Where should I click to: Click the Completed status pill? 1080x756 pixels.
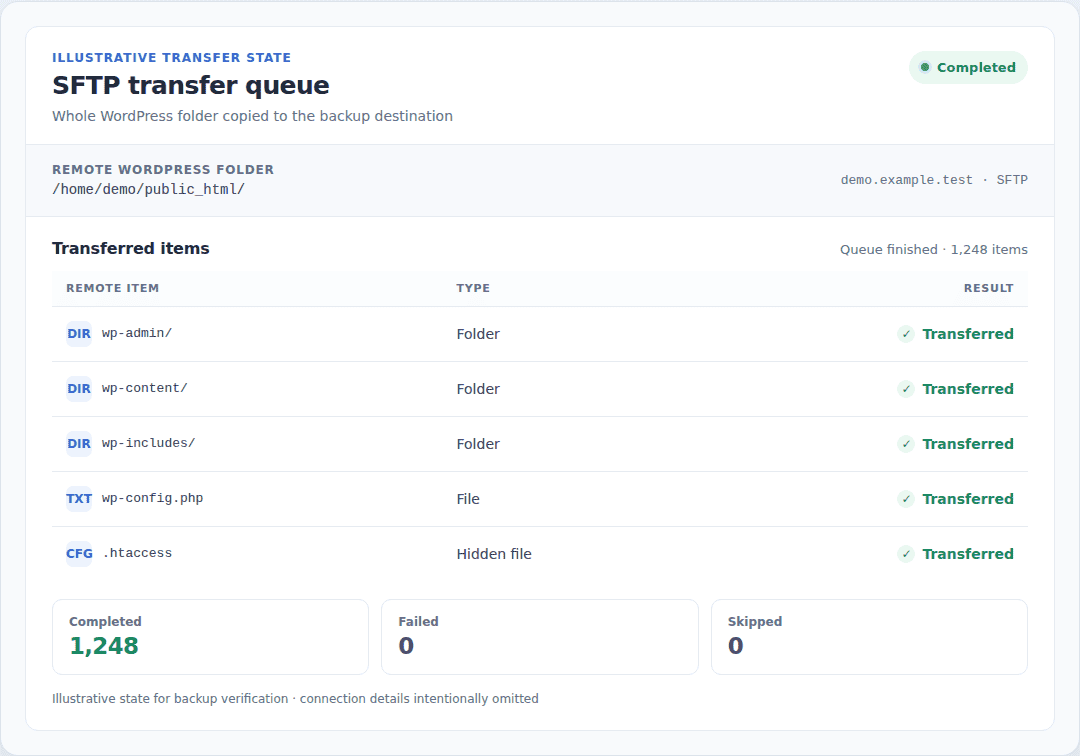(x=968, y=67)
